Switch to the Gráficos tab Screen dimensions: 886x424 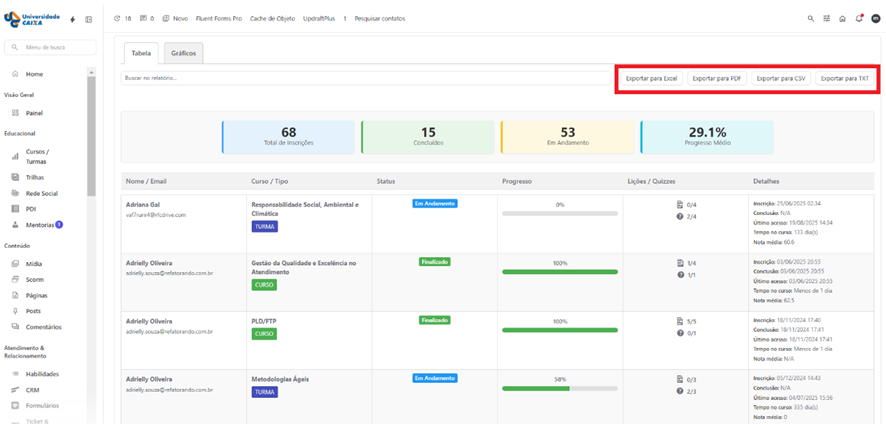(x=183, y=53)
